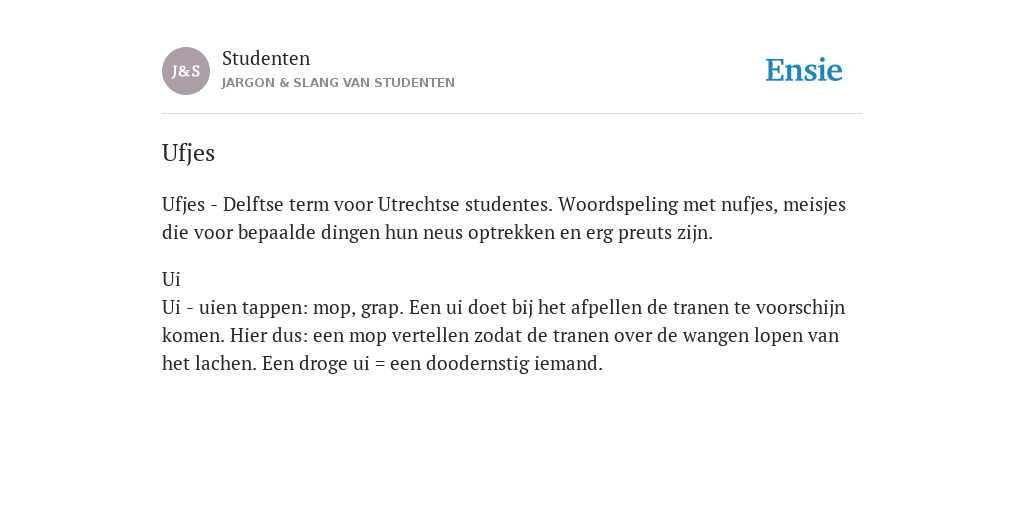Click the Ufjes heading title
Viewport: 1024px width, 512px height.
[x=189, y=153]
